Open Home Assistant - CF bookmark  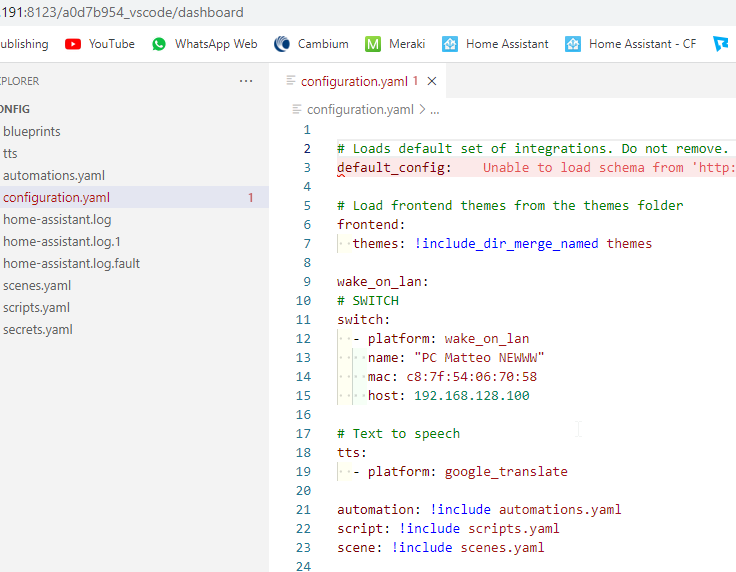click(630, 44)
